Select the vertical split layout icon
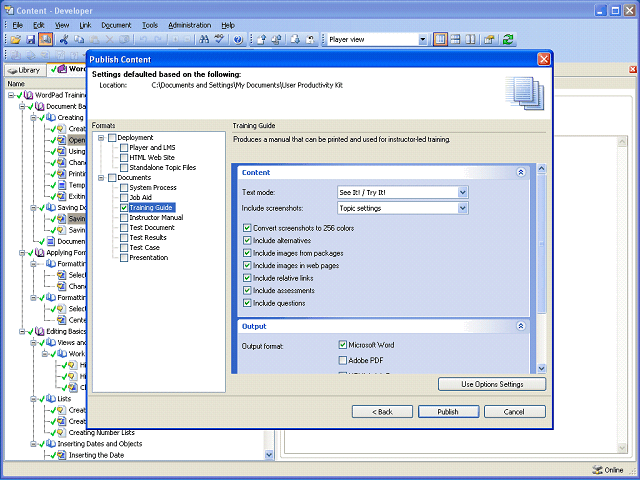Screen dimensions: 640x480 click(x=470, y=40)
